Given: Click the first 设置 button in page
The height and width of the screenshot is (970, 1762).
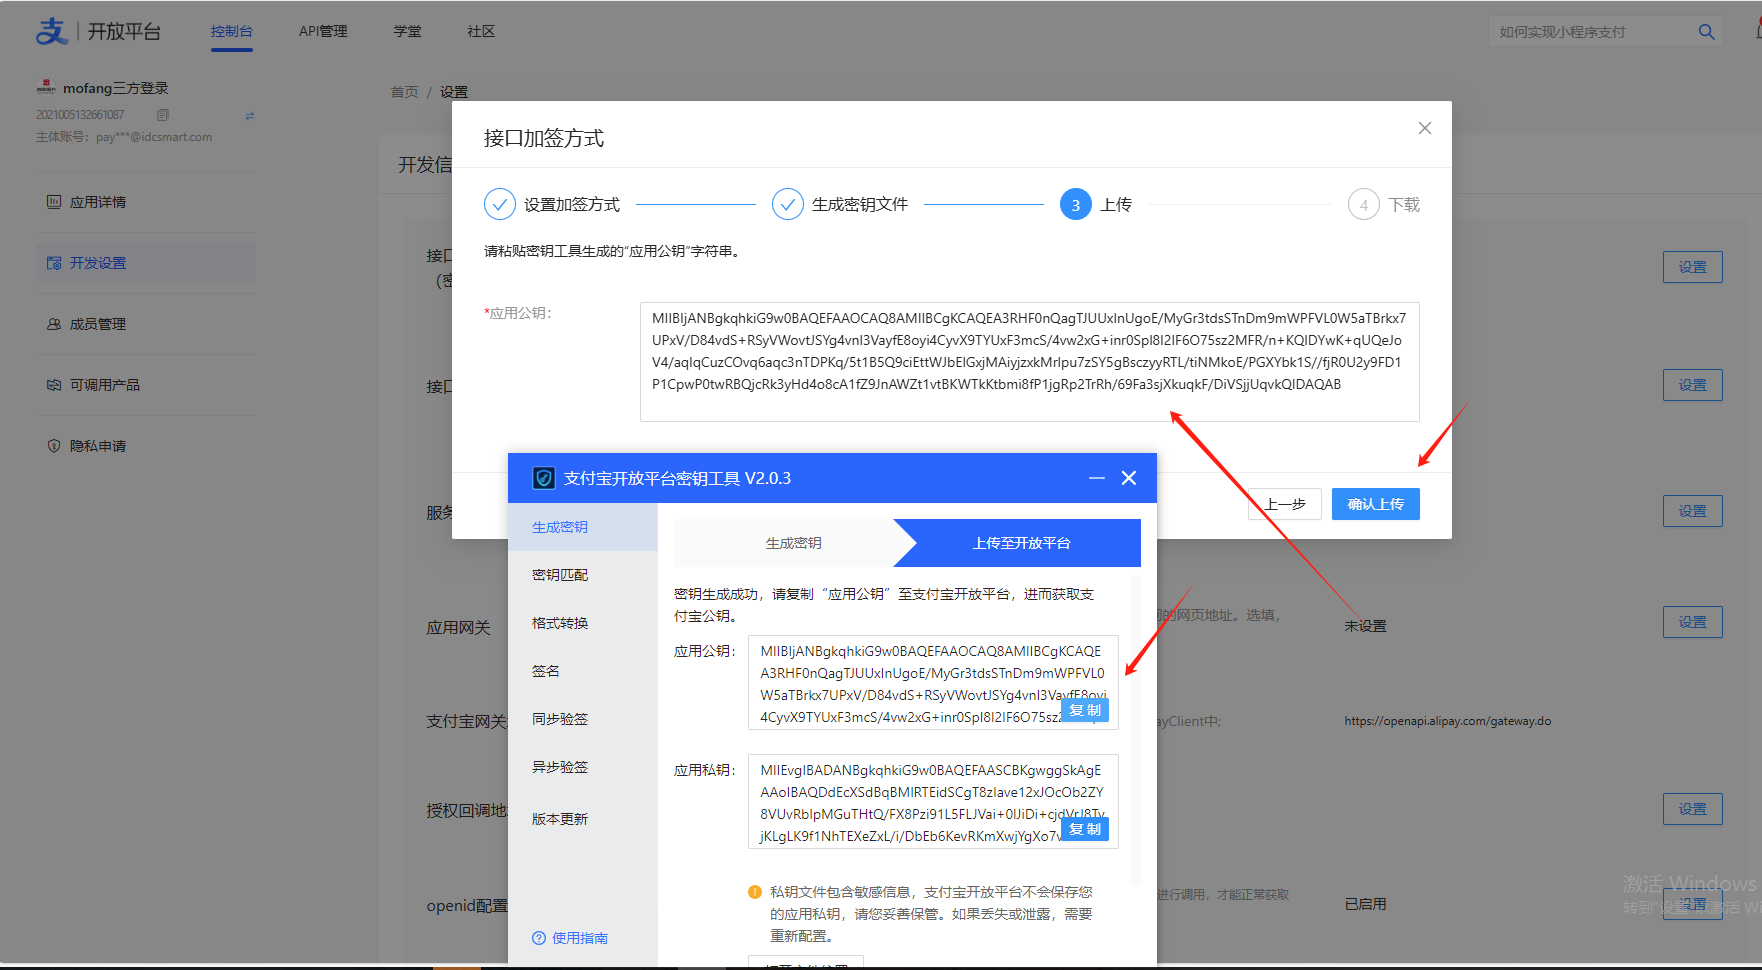Looking at the screenshot, I should (x=1692, y=267).
